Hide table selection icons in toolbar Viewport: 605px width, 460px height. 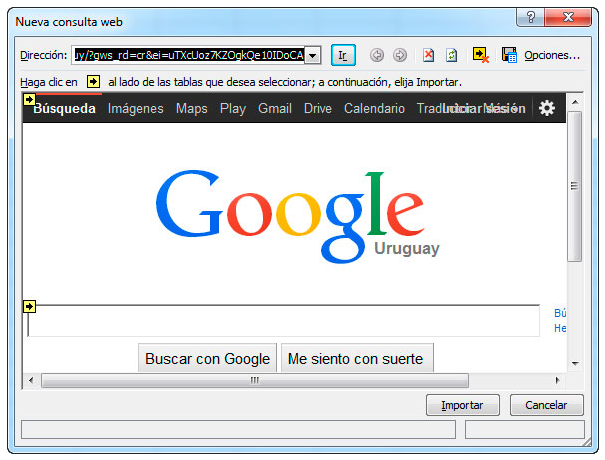tap(481, 55)
